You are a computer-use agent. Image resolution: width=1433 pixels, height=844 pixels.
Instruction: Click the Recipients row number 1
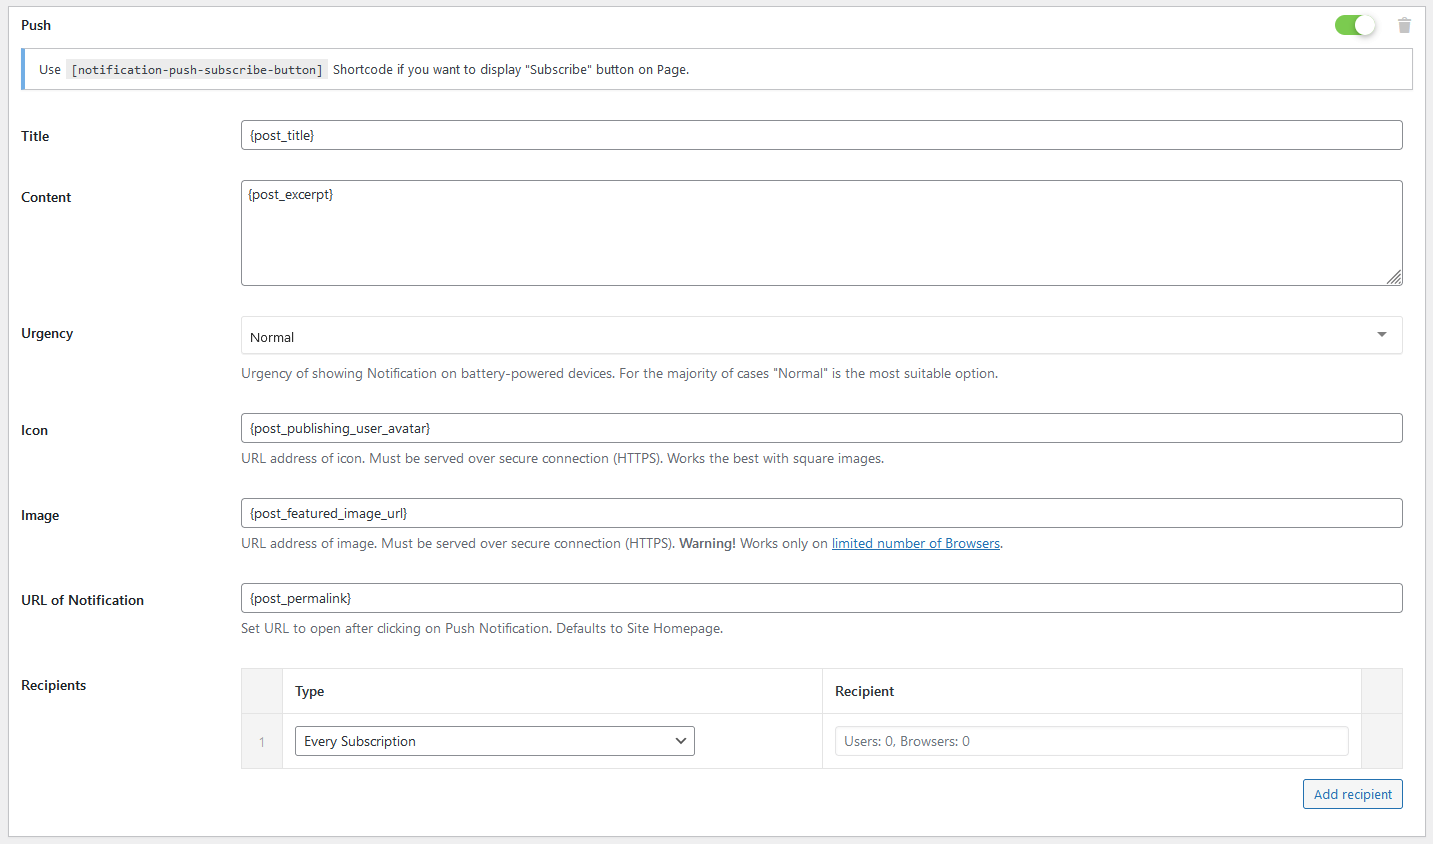262,741
